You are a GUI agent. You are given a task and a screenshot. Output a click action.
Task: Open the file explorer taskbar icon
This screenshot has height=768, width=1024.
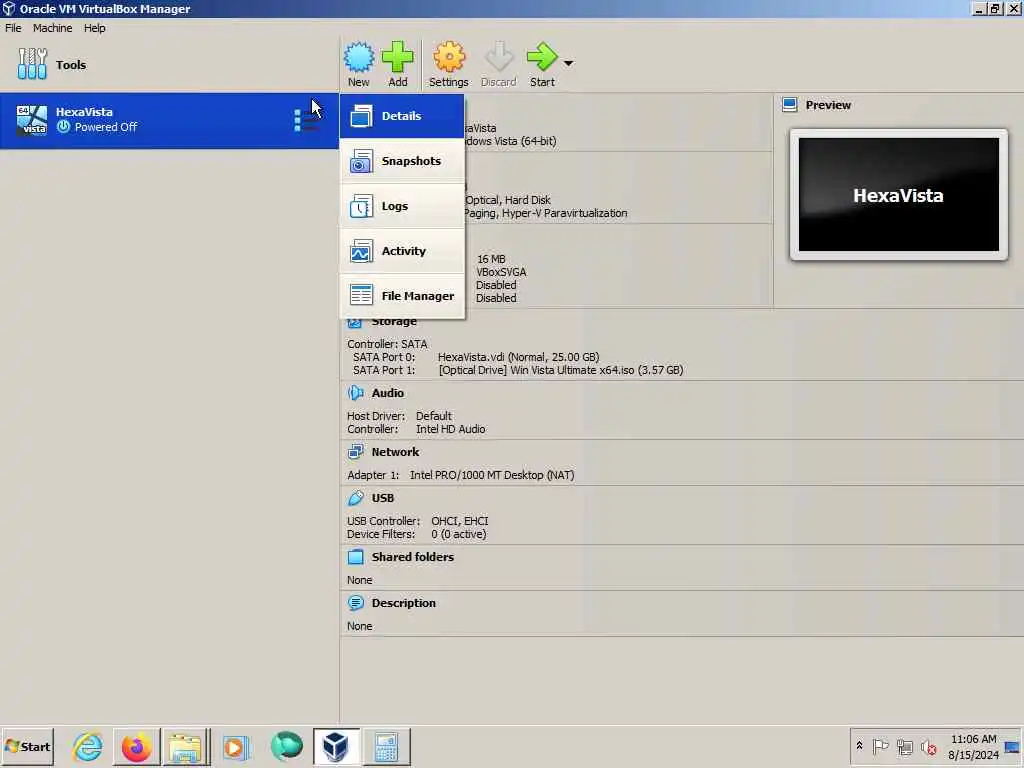click(185, 746)
